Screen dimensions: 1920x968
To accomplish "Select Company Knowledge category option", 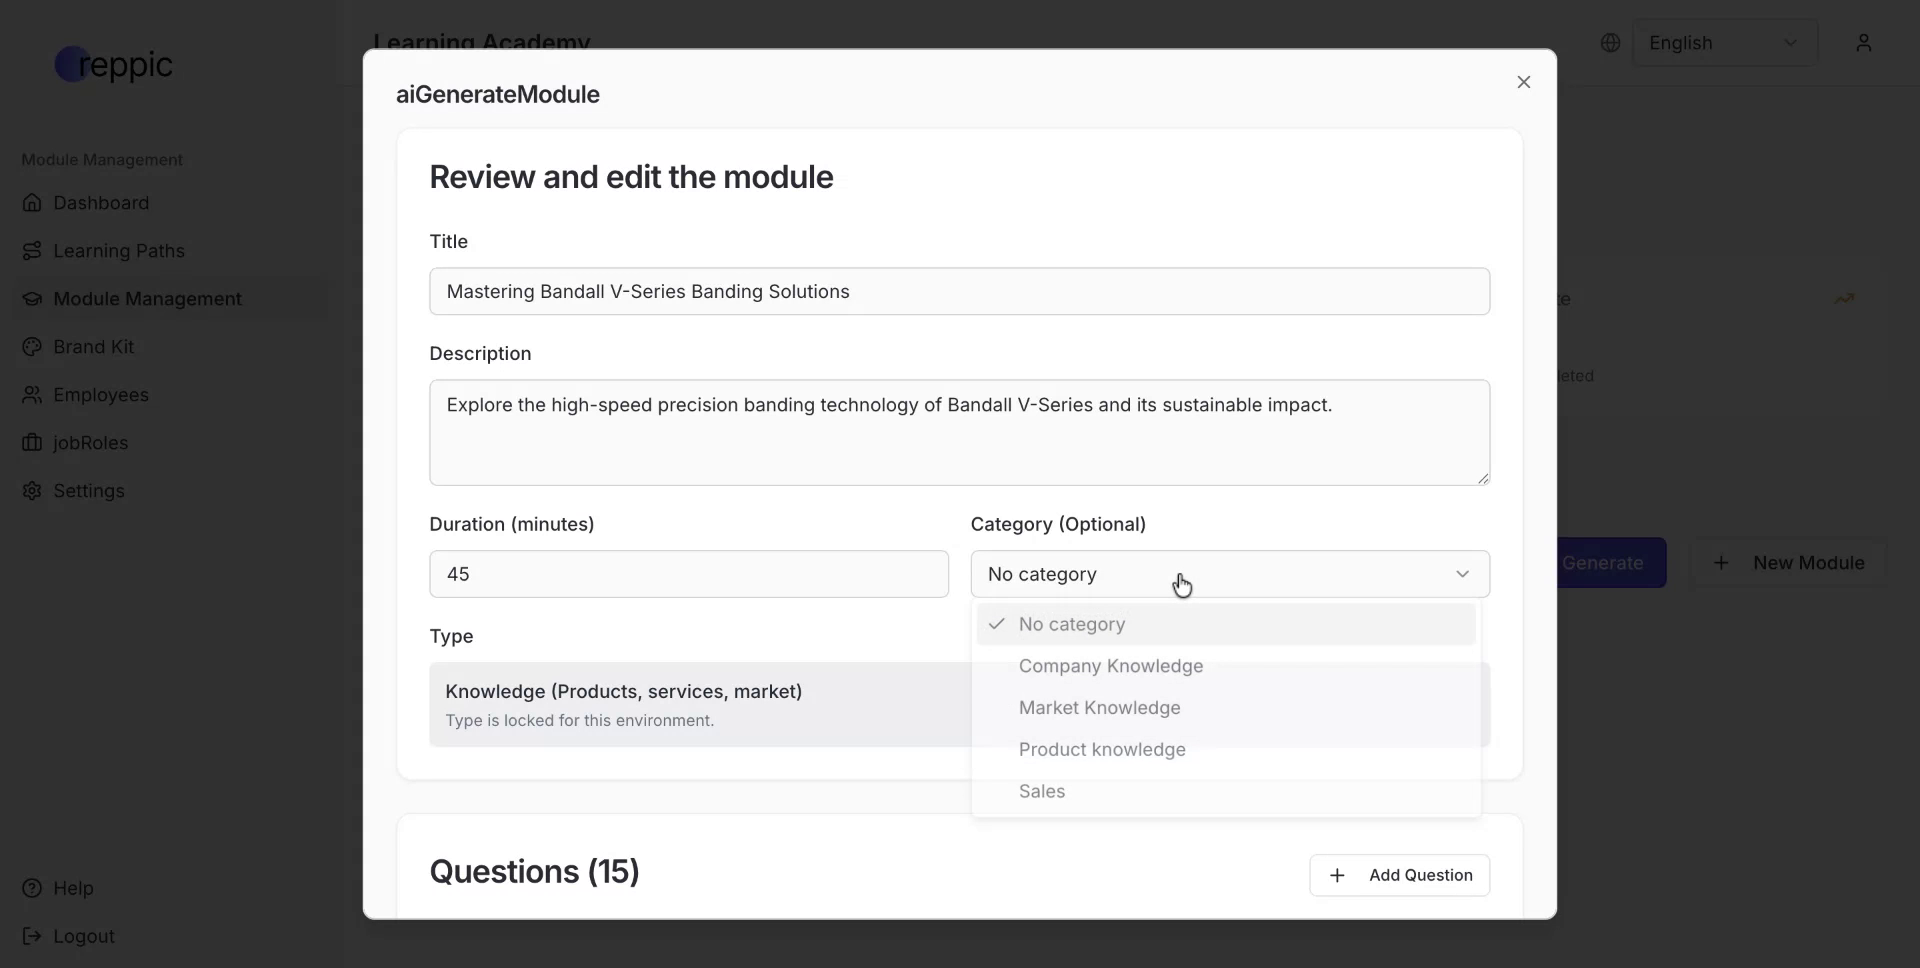I will click(x=1110, y=666).
